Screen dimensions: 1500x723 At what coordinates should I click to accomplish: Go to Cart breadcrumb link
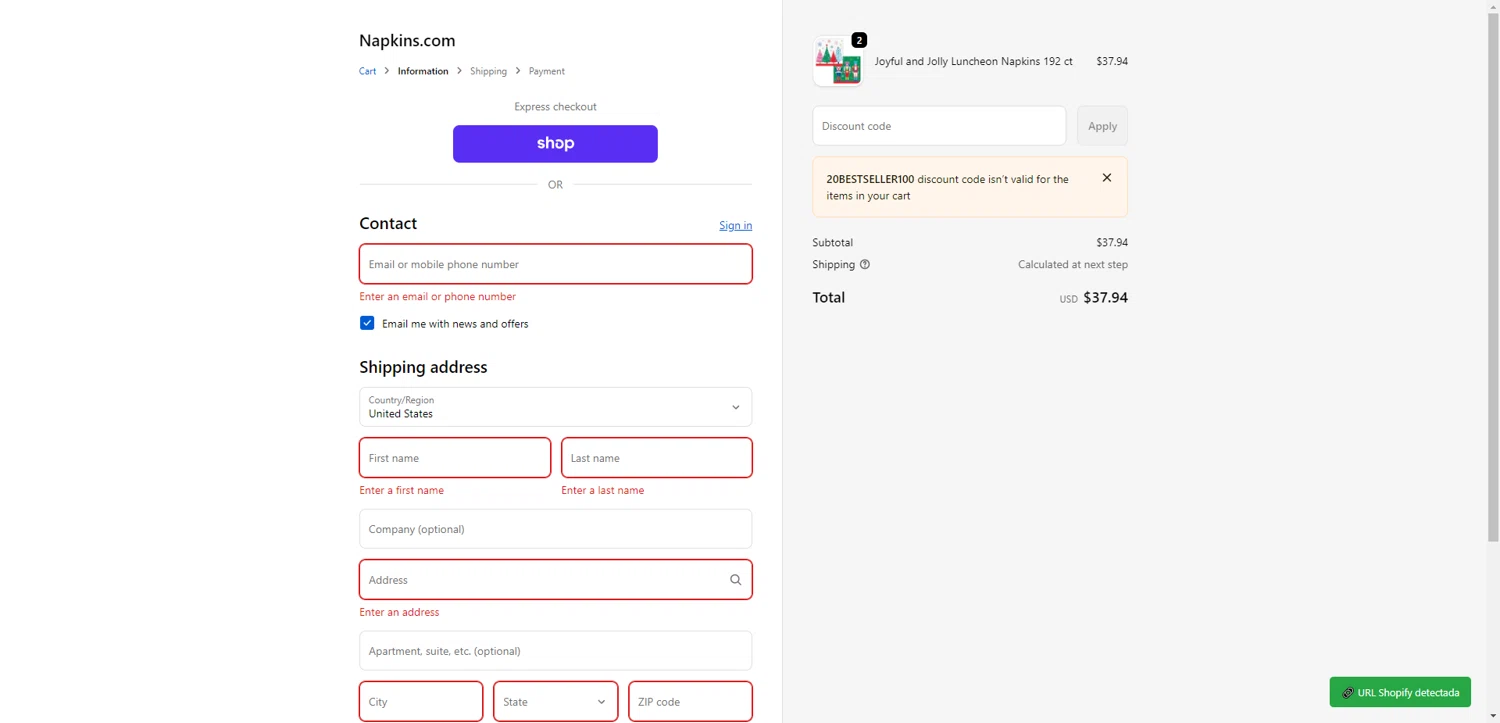tap(367, 71)
